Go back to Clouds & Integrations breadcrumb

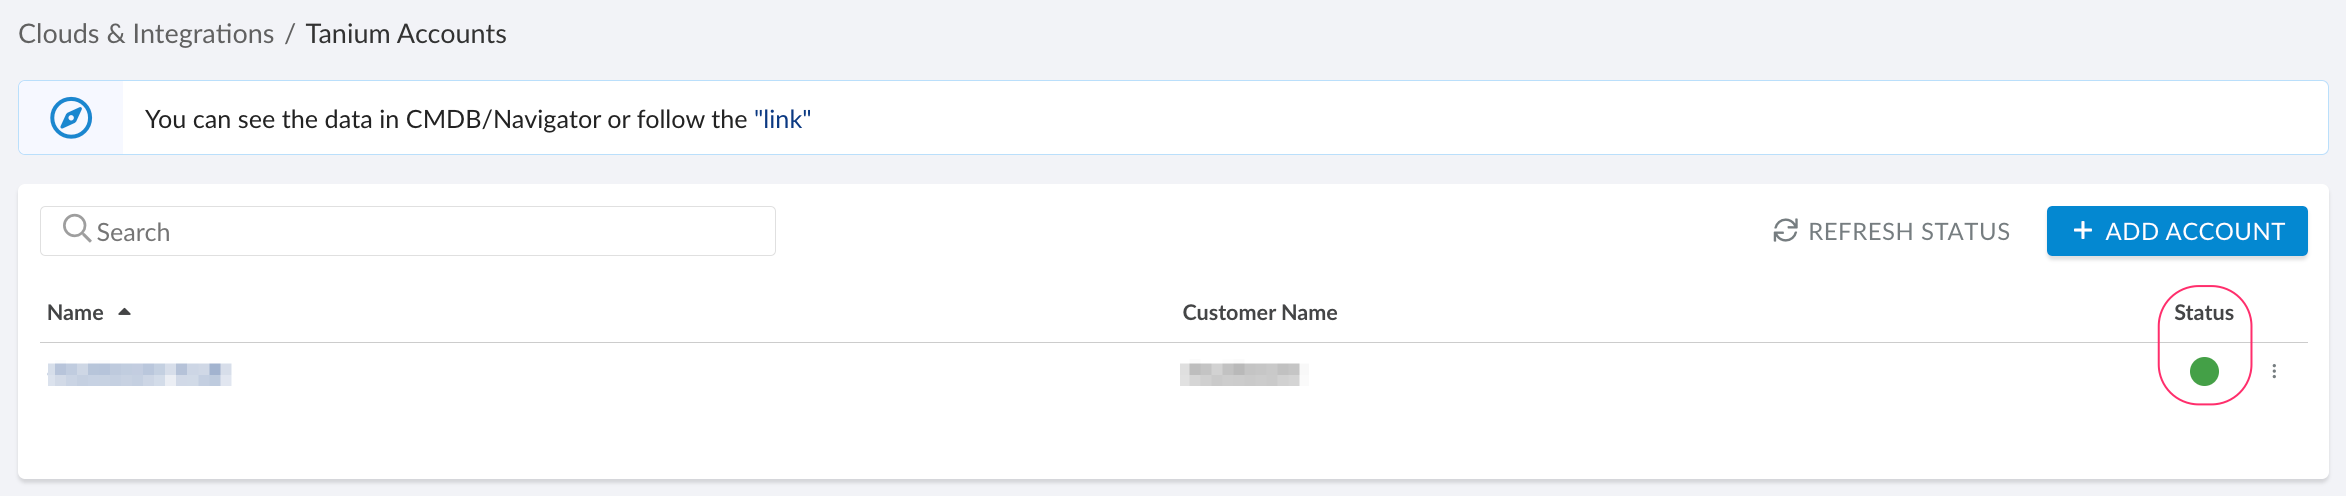(x=146, y=34)
